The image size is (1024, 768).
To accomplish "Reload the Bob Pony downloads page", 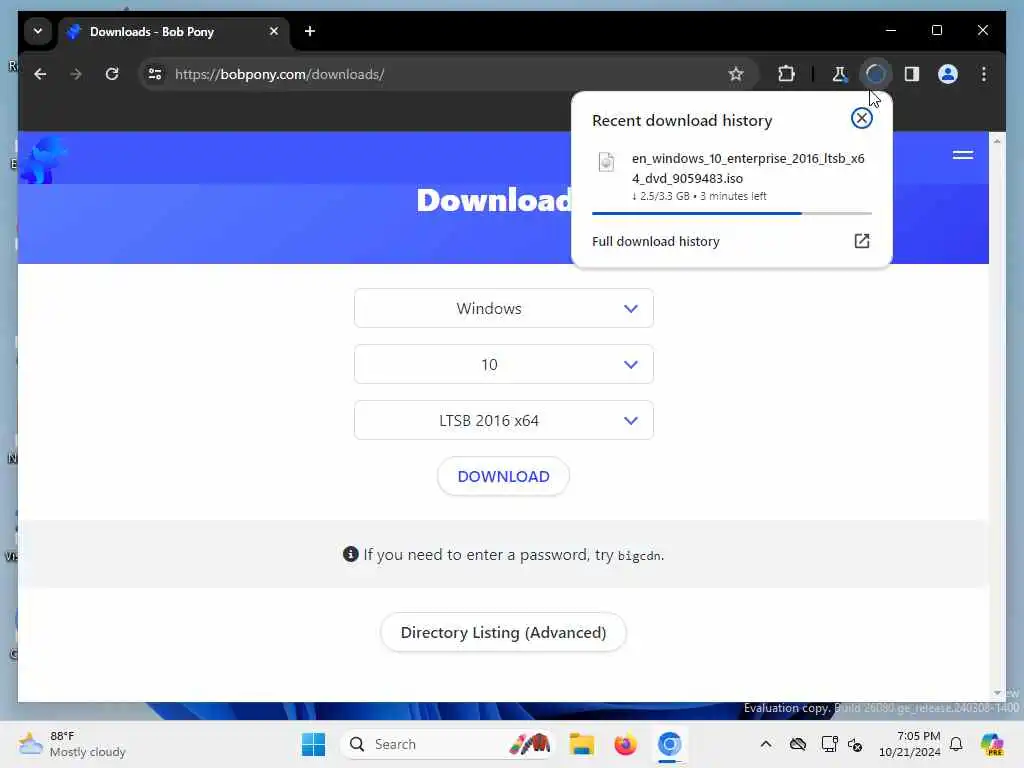I will coord(112,74).
